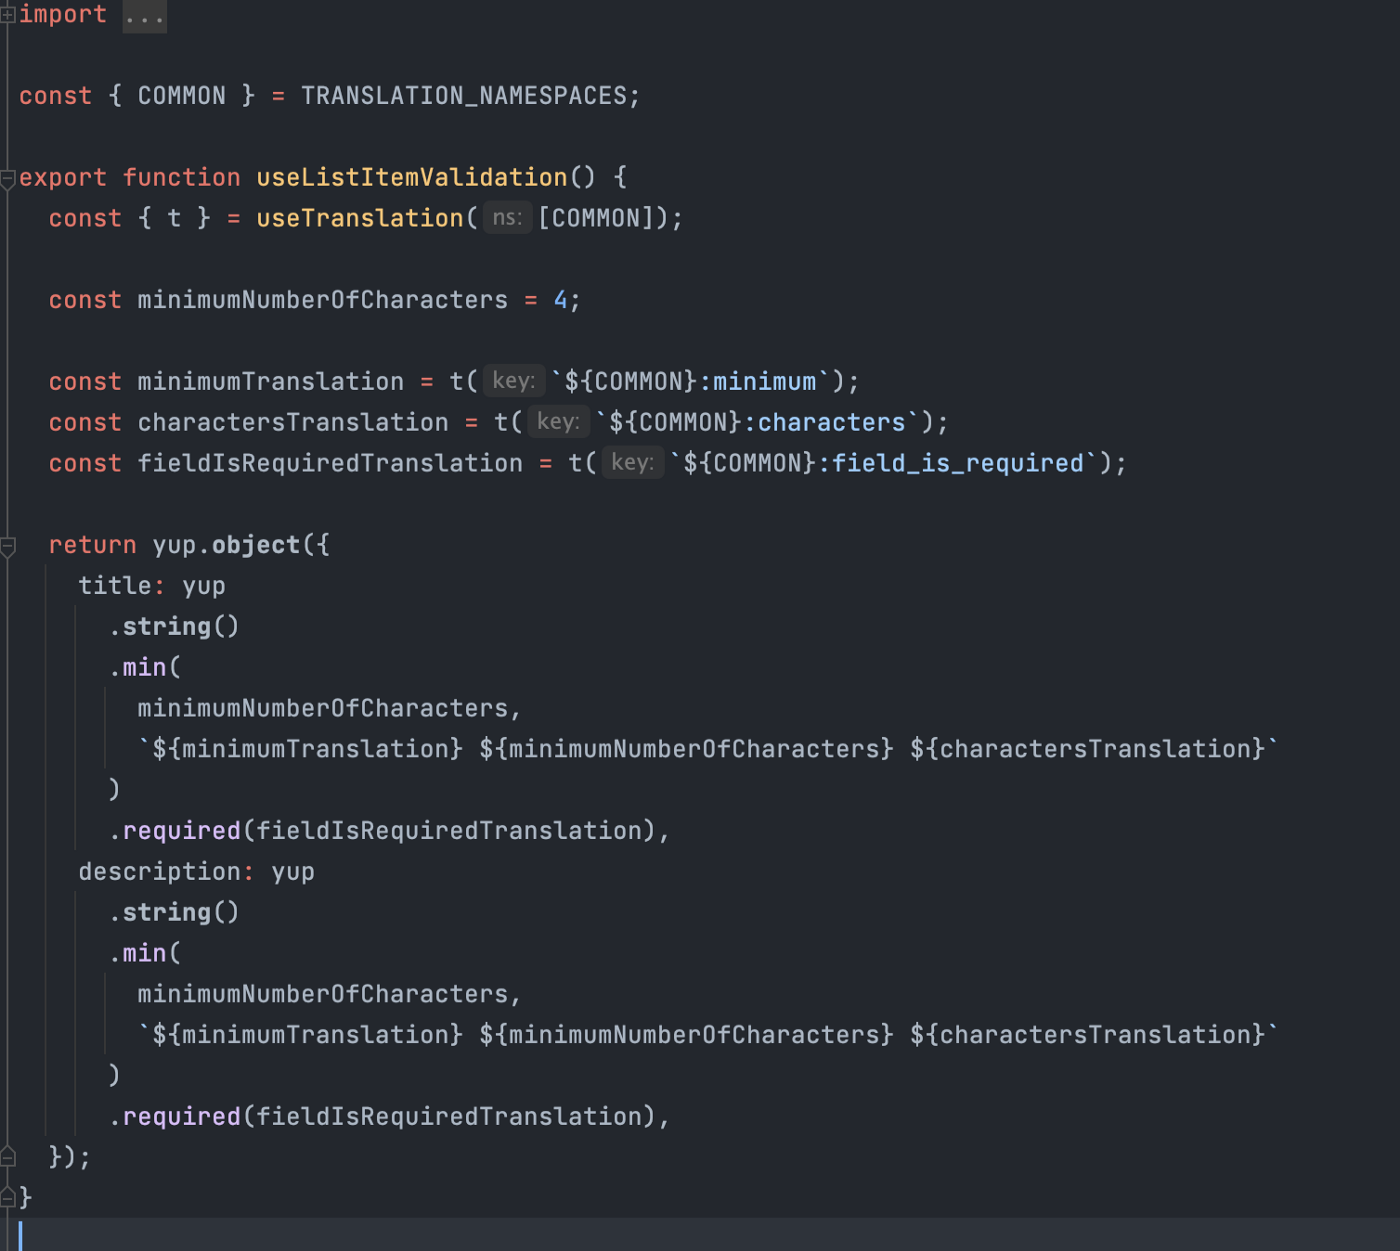Select the number 4 in minimumNumberOfCharacters

[561, 299]
